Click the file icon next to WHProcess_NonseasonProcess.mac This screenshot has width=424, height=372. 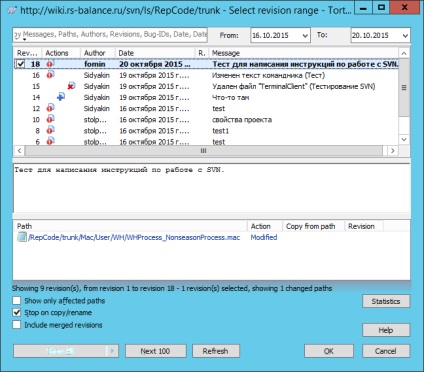pyautogui.click(x=22, y=237)
